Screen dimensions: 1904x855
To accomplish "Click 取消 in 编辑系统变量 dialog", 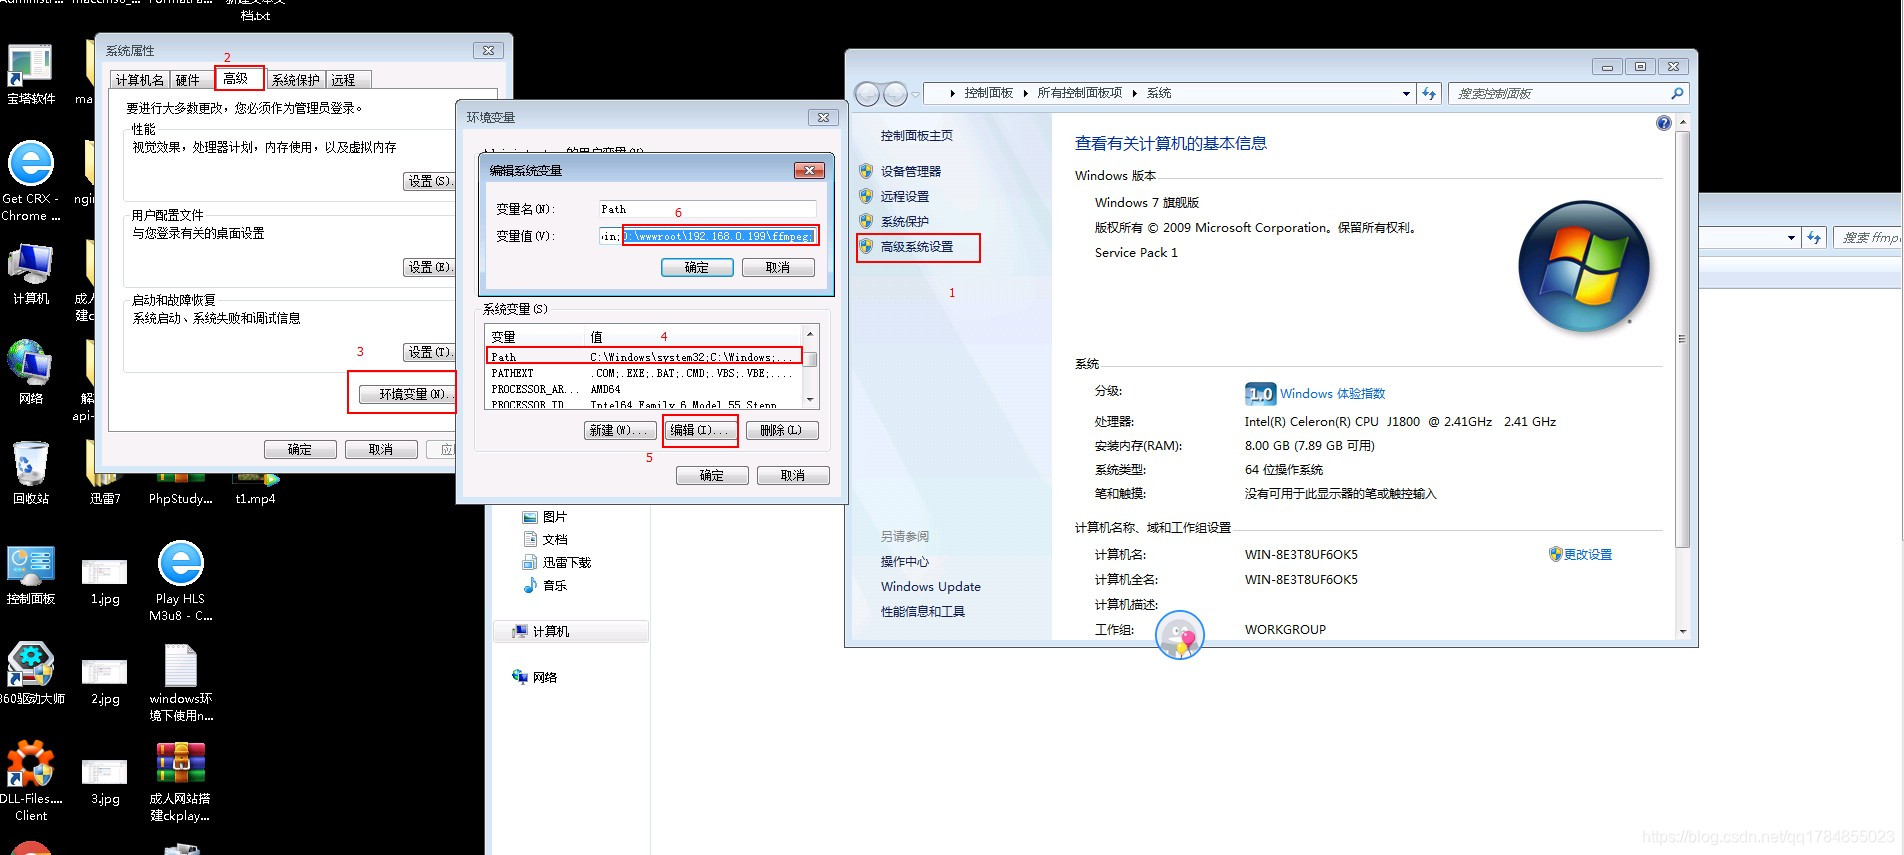I will pos(778,267).
